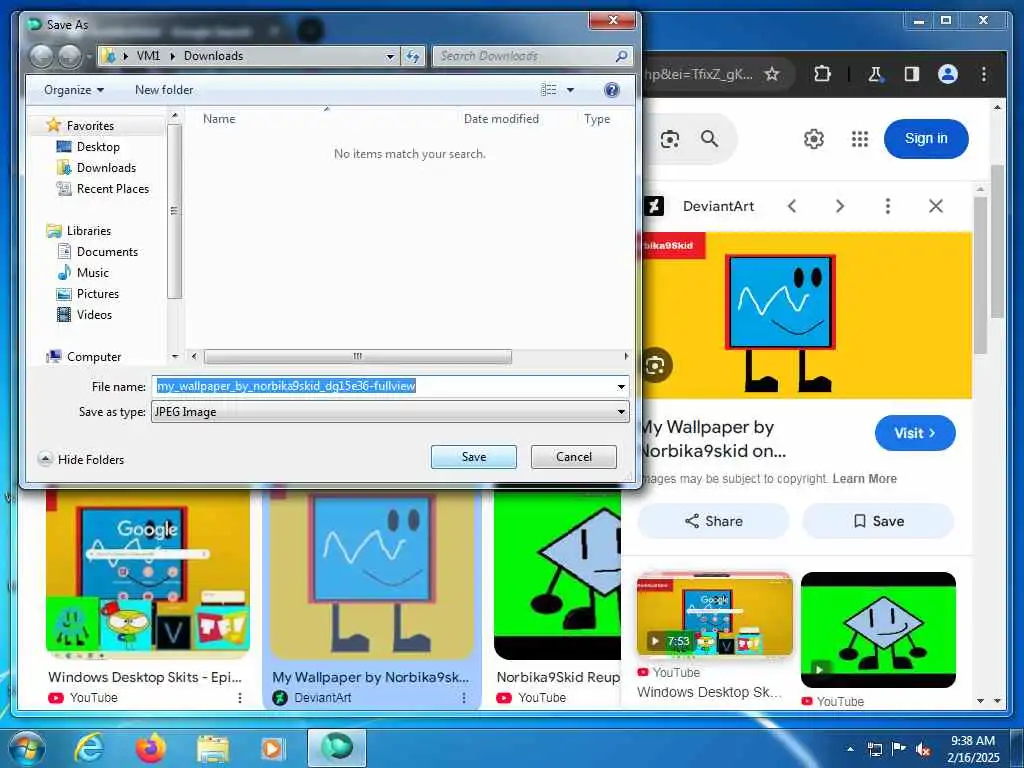Click the File name text field

pos(383,386)
